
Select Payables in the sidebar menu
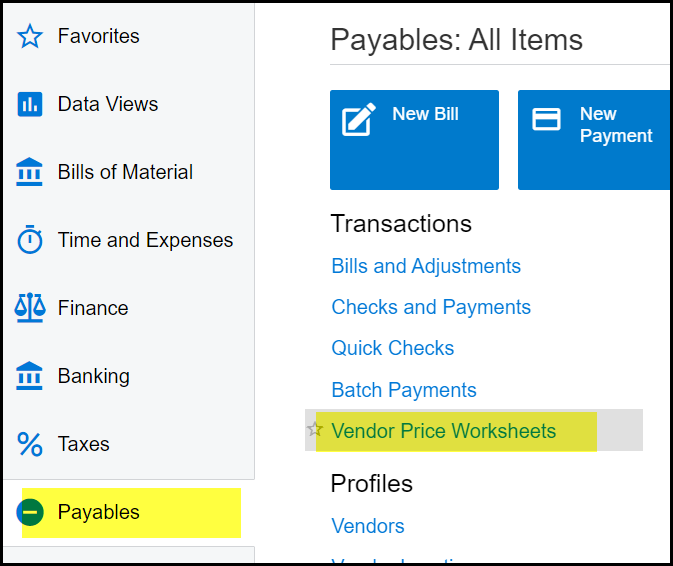click(x=99, y=512)
